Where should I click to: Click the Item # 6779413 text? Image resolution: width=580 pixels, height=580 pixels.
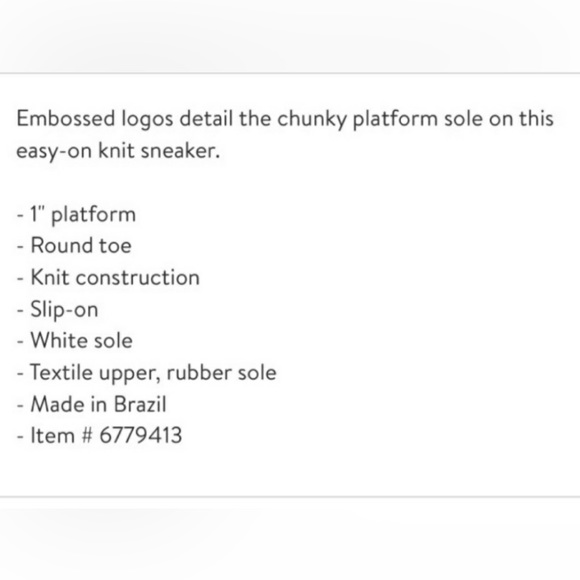pyautogui.click(x=106, y=435)
